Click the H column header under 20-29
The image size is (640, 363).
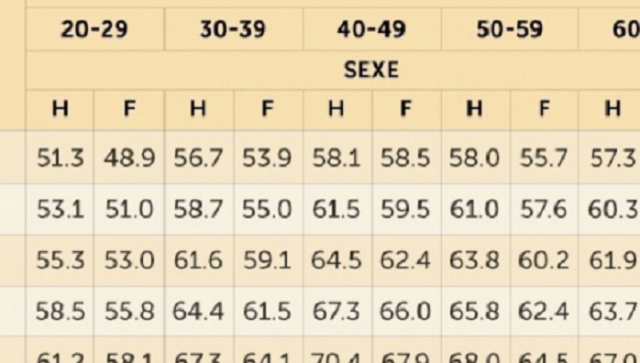pyautogui.click(x=60, y=109)
